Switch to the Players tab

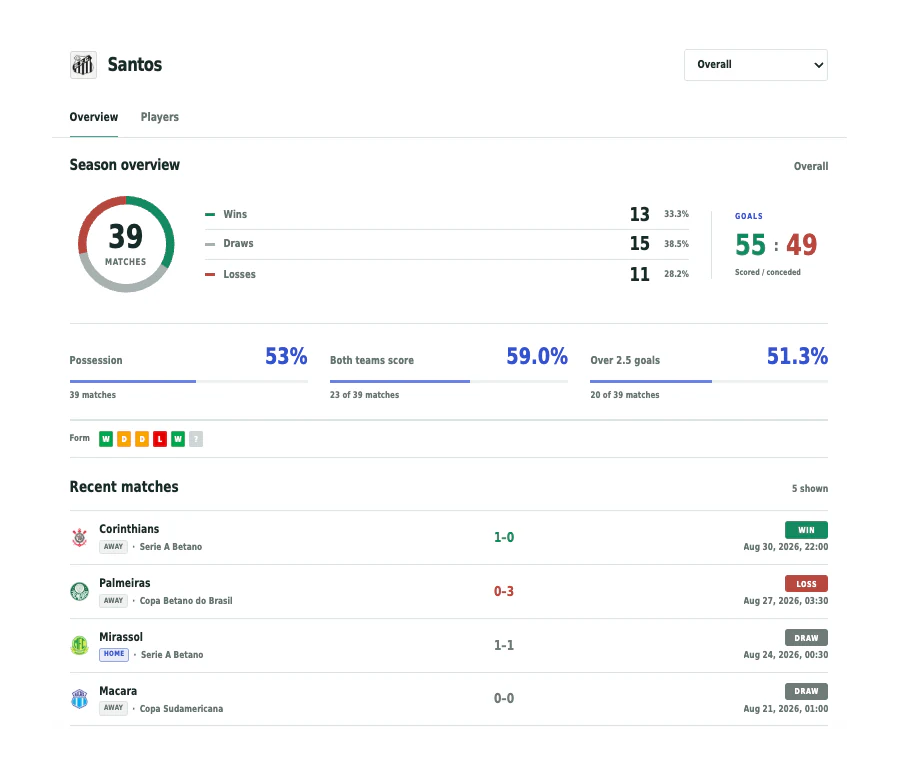(x=160, y=117)
